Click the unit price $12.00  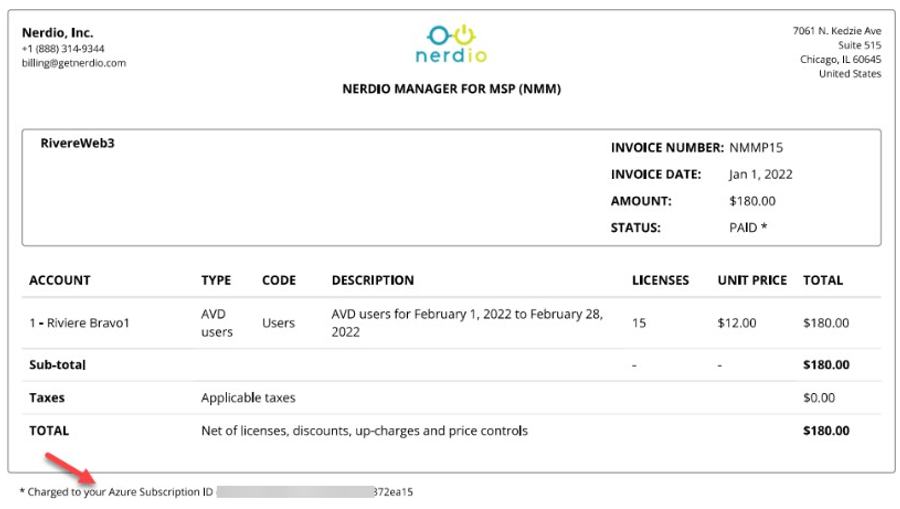[x=737, y=323]
